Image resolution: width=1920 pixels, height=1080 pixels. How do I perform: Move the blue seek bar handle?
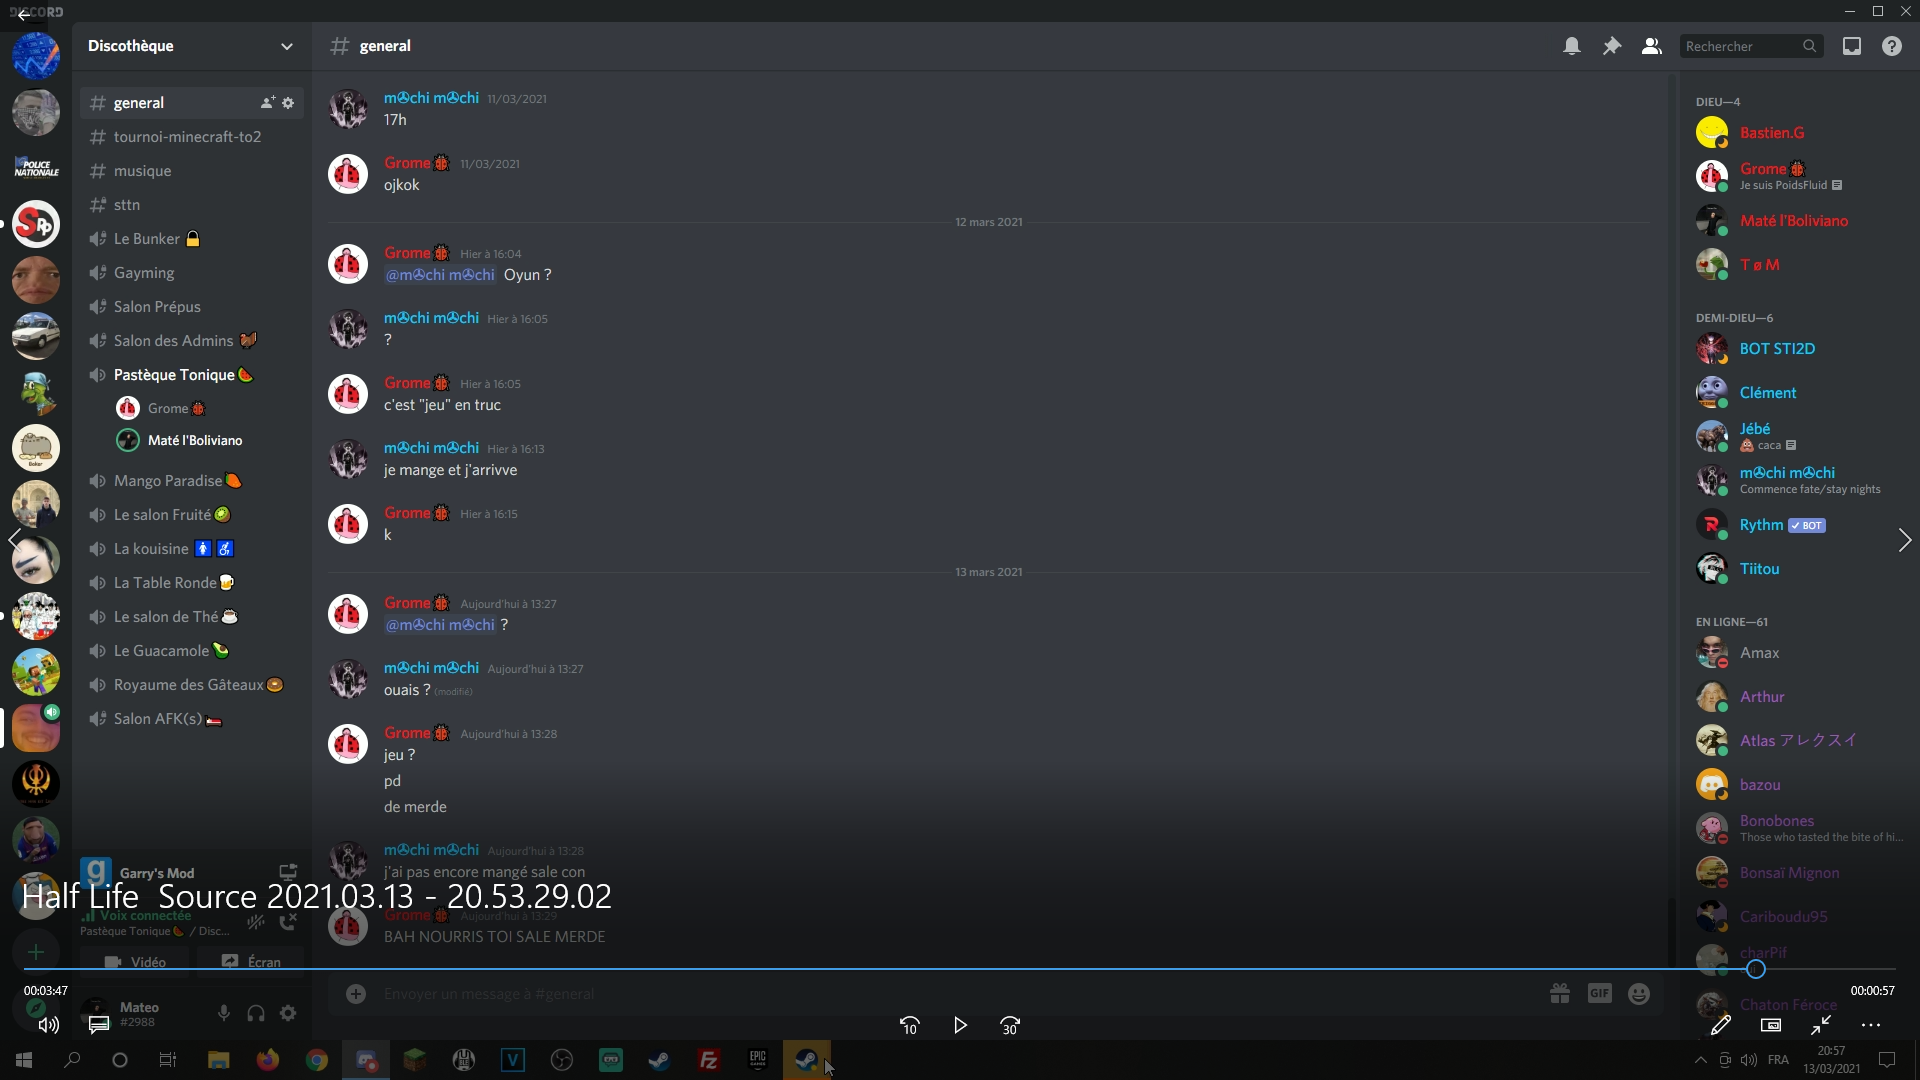pyautogui.click(x=1756, y=969)
